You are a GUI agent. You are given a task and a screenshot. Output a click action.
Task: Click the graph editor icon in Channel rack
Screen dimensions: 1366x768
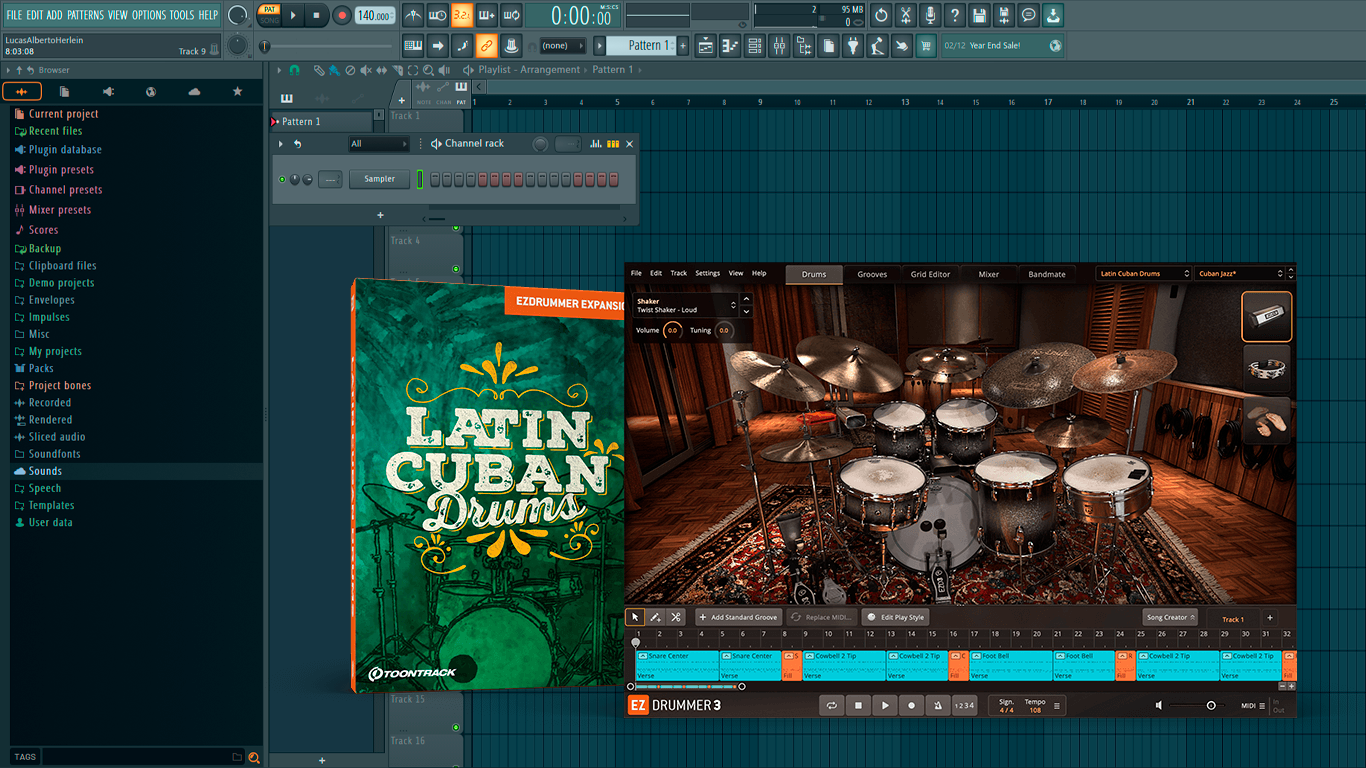(596, 144)
